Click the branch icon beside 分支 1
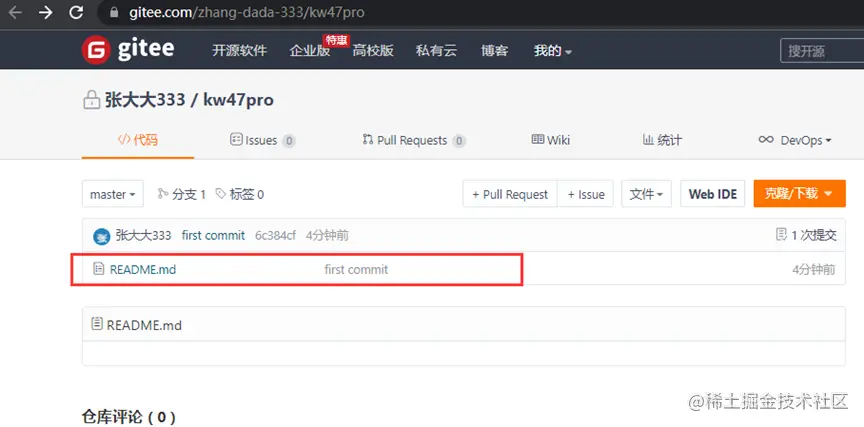864x427 pixels. [x=163, y=194]
